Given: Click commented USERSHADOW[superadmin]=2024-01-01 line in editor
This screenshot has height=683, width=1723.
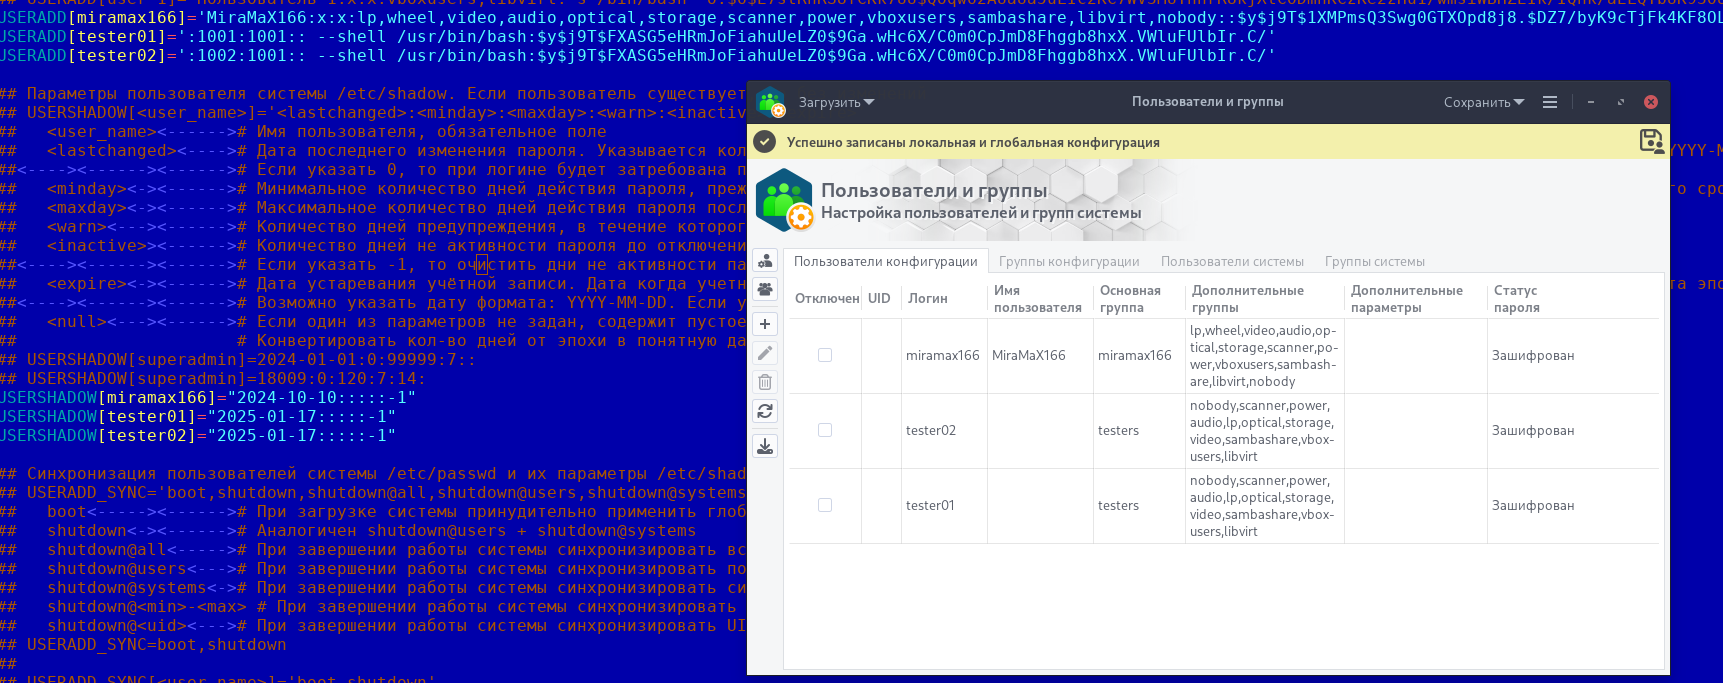Looking at the screenshot, I should (x=238, y=359).
